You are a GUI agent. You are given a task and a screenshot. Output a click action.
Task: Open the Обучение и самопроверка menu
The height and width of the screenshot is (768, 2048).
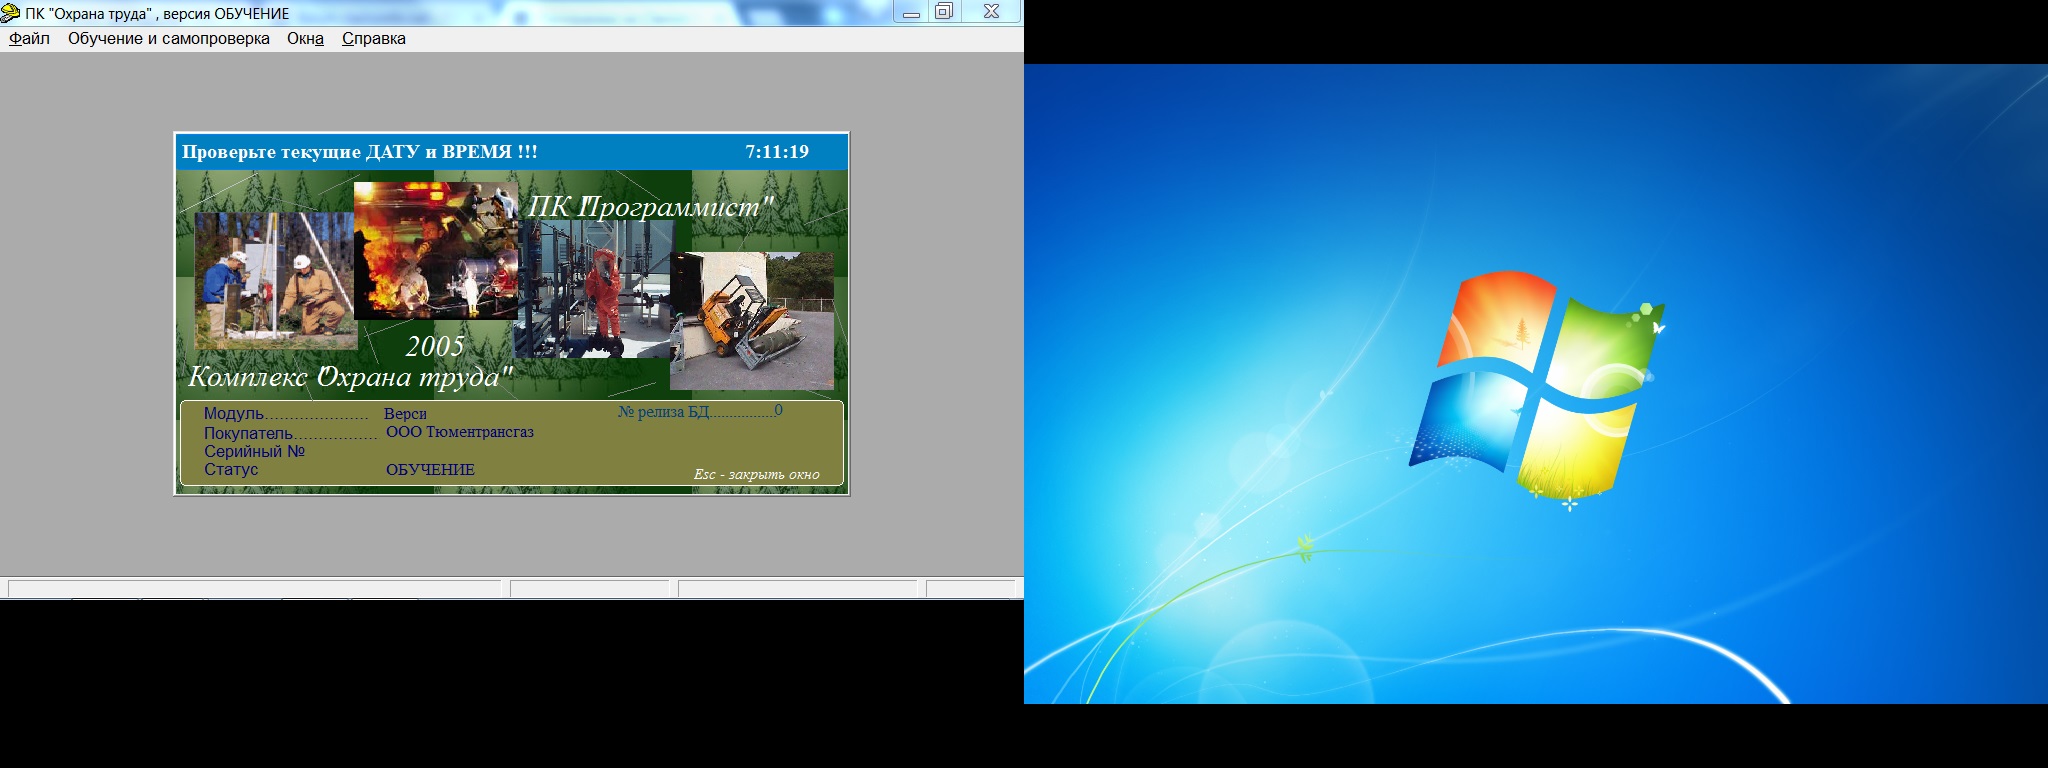pyautogui.click(x=168, y=39)
